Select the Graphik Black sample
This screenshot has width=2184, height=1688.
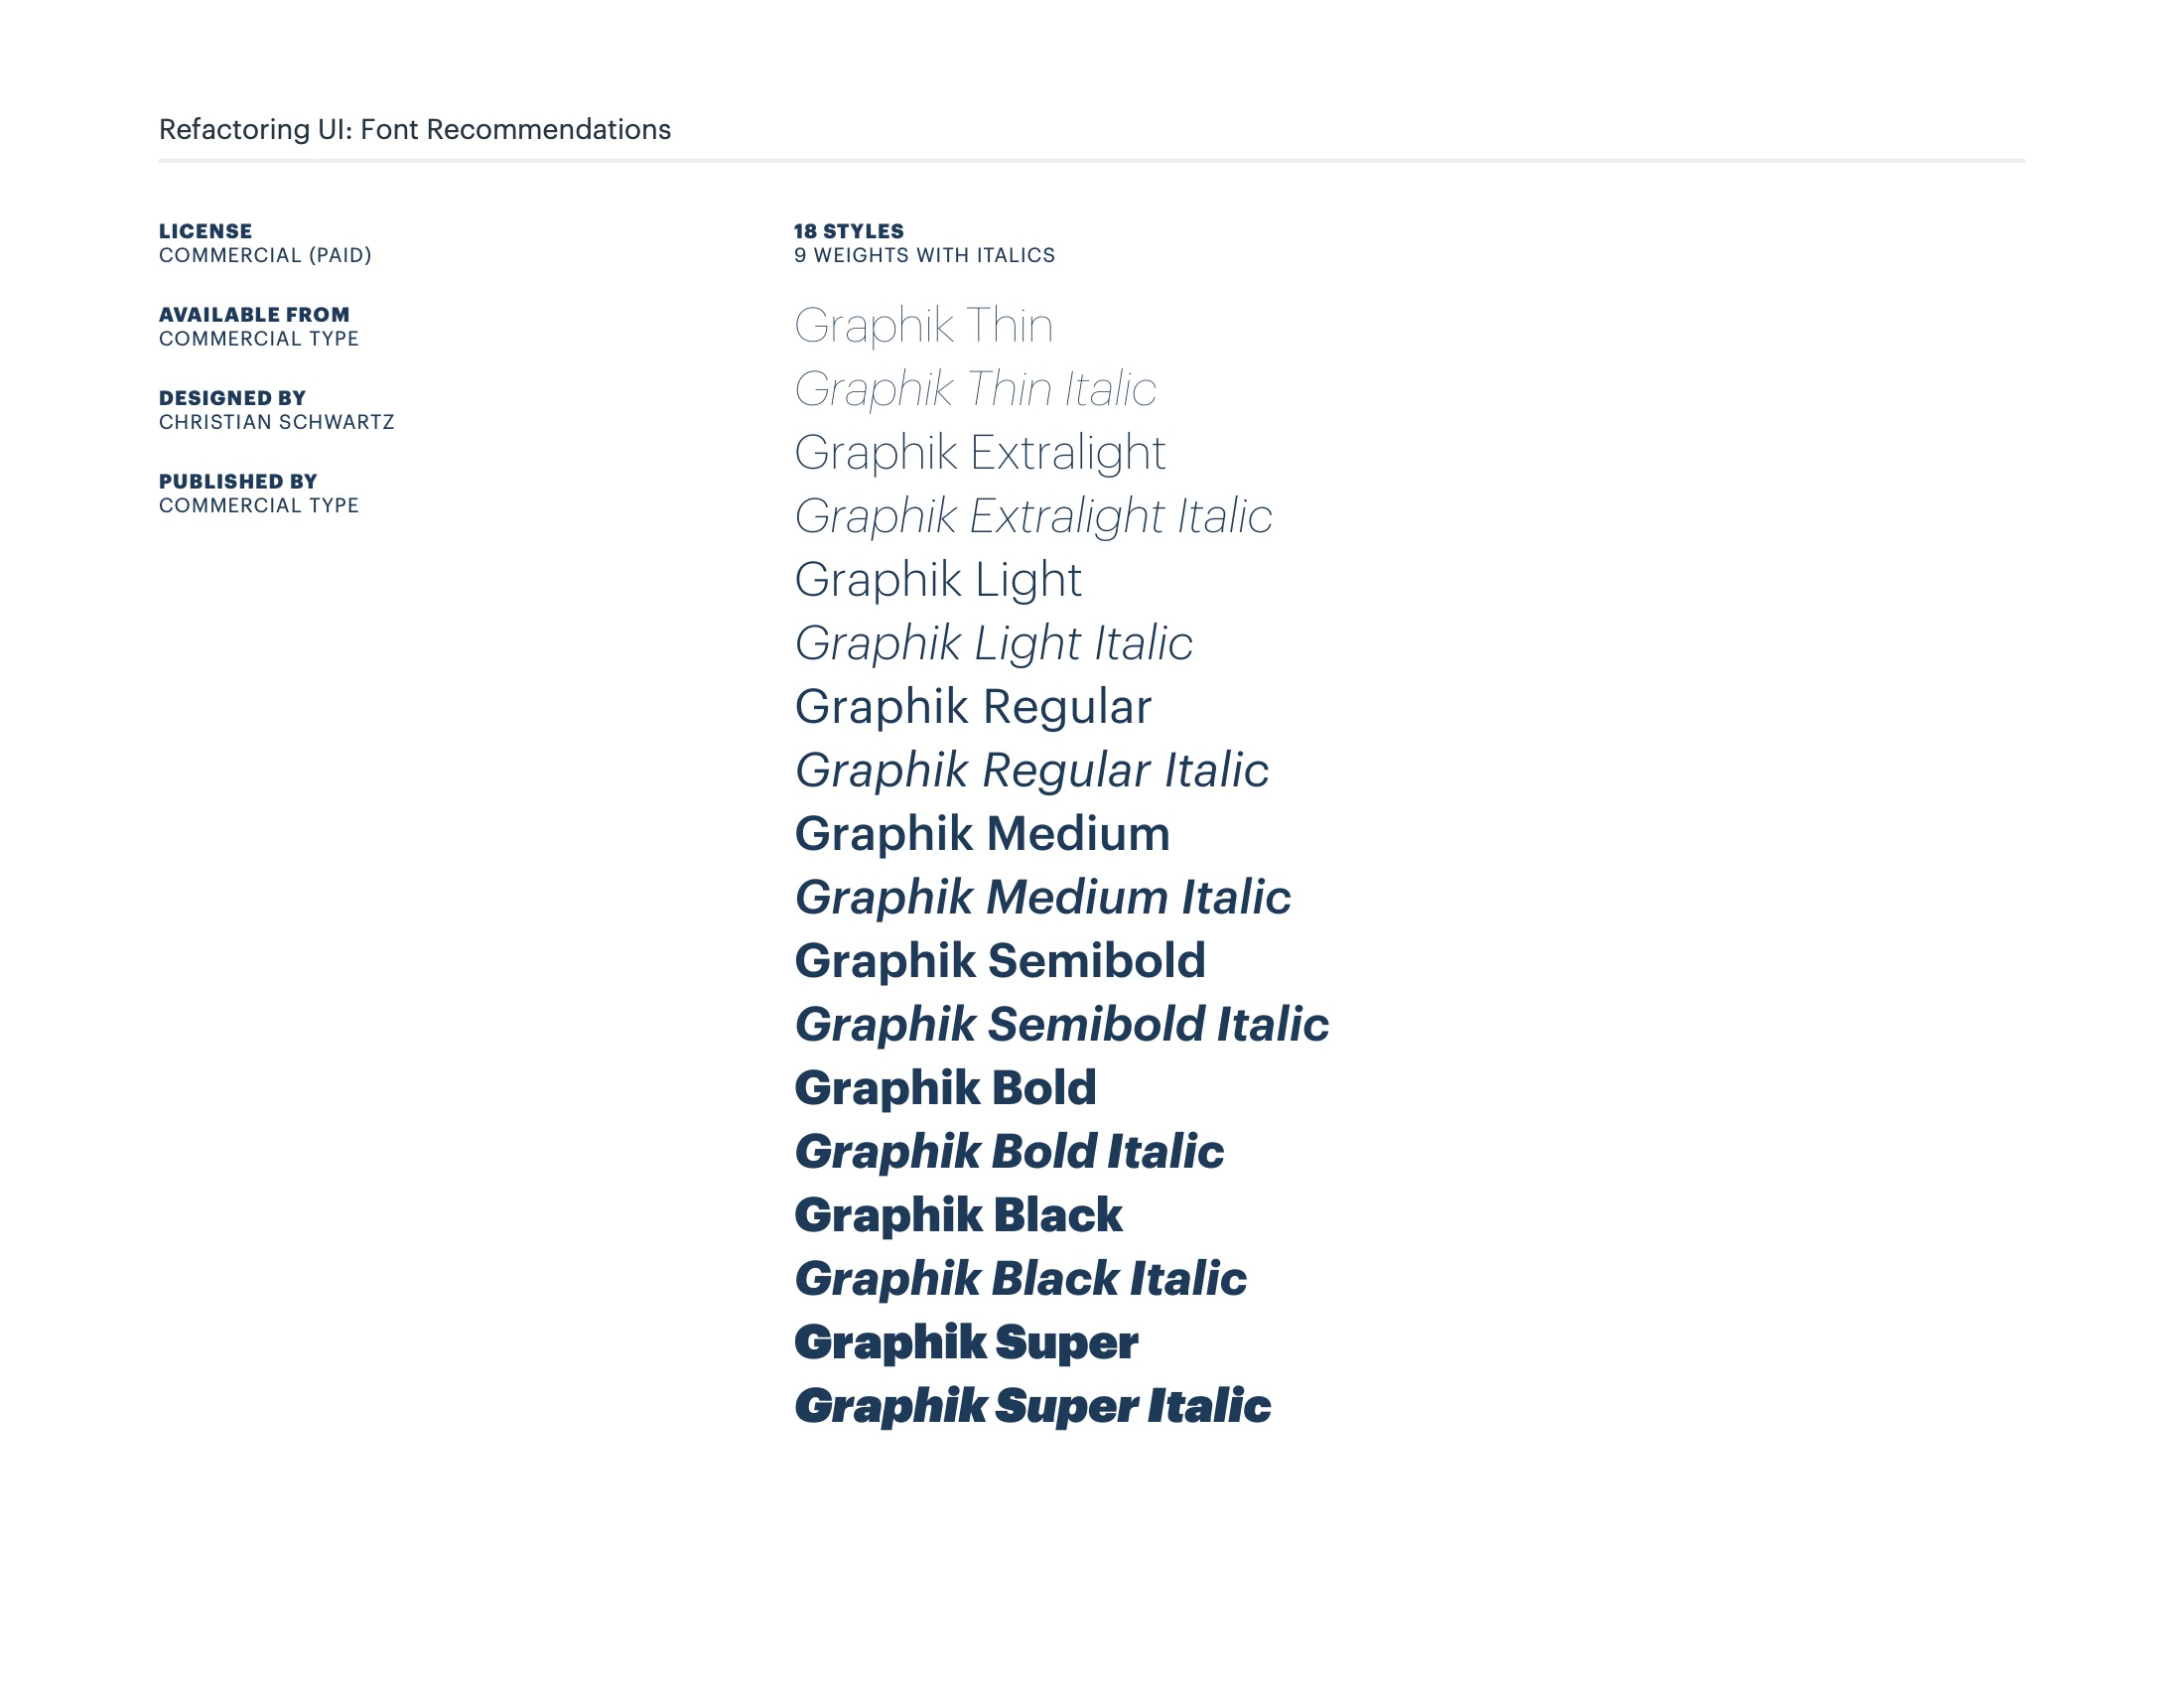coord(959,1216)
